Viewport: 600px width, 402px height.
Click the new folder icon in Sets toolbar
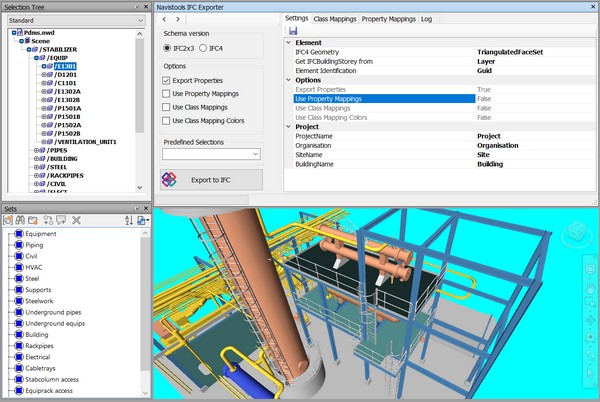click(33, 219)
